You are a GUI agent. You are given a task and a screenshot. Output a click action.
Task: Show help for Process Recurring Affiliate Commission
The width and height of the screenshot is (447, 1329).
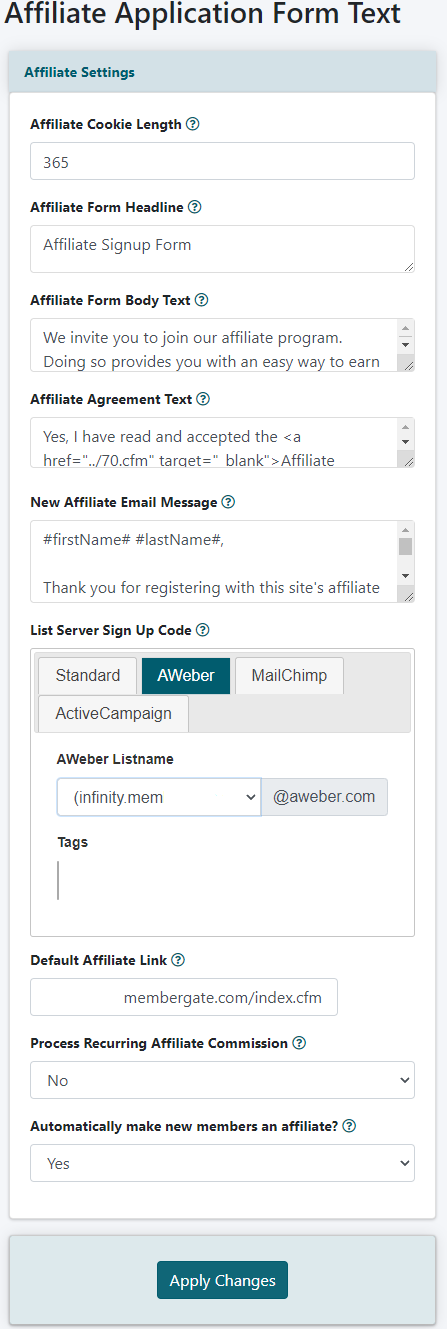299,1043
